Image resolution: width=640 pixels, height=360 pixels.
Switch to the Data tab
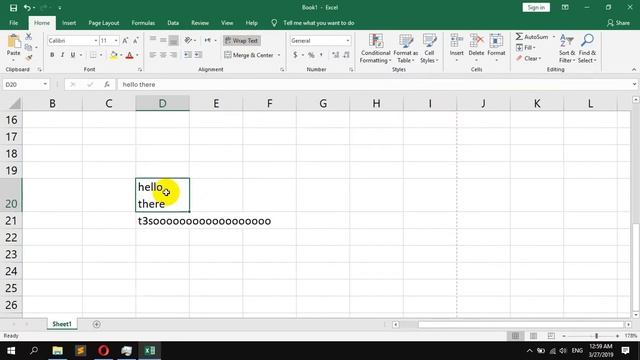point(173,23)
